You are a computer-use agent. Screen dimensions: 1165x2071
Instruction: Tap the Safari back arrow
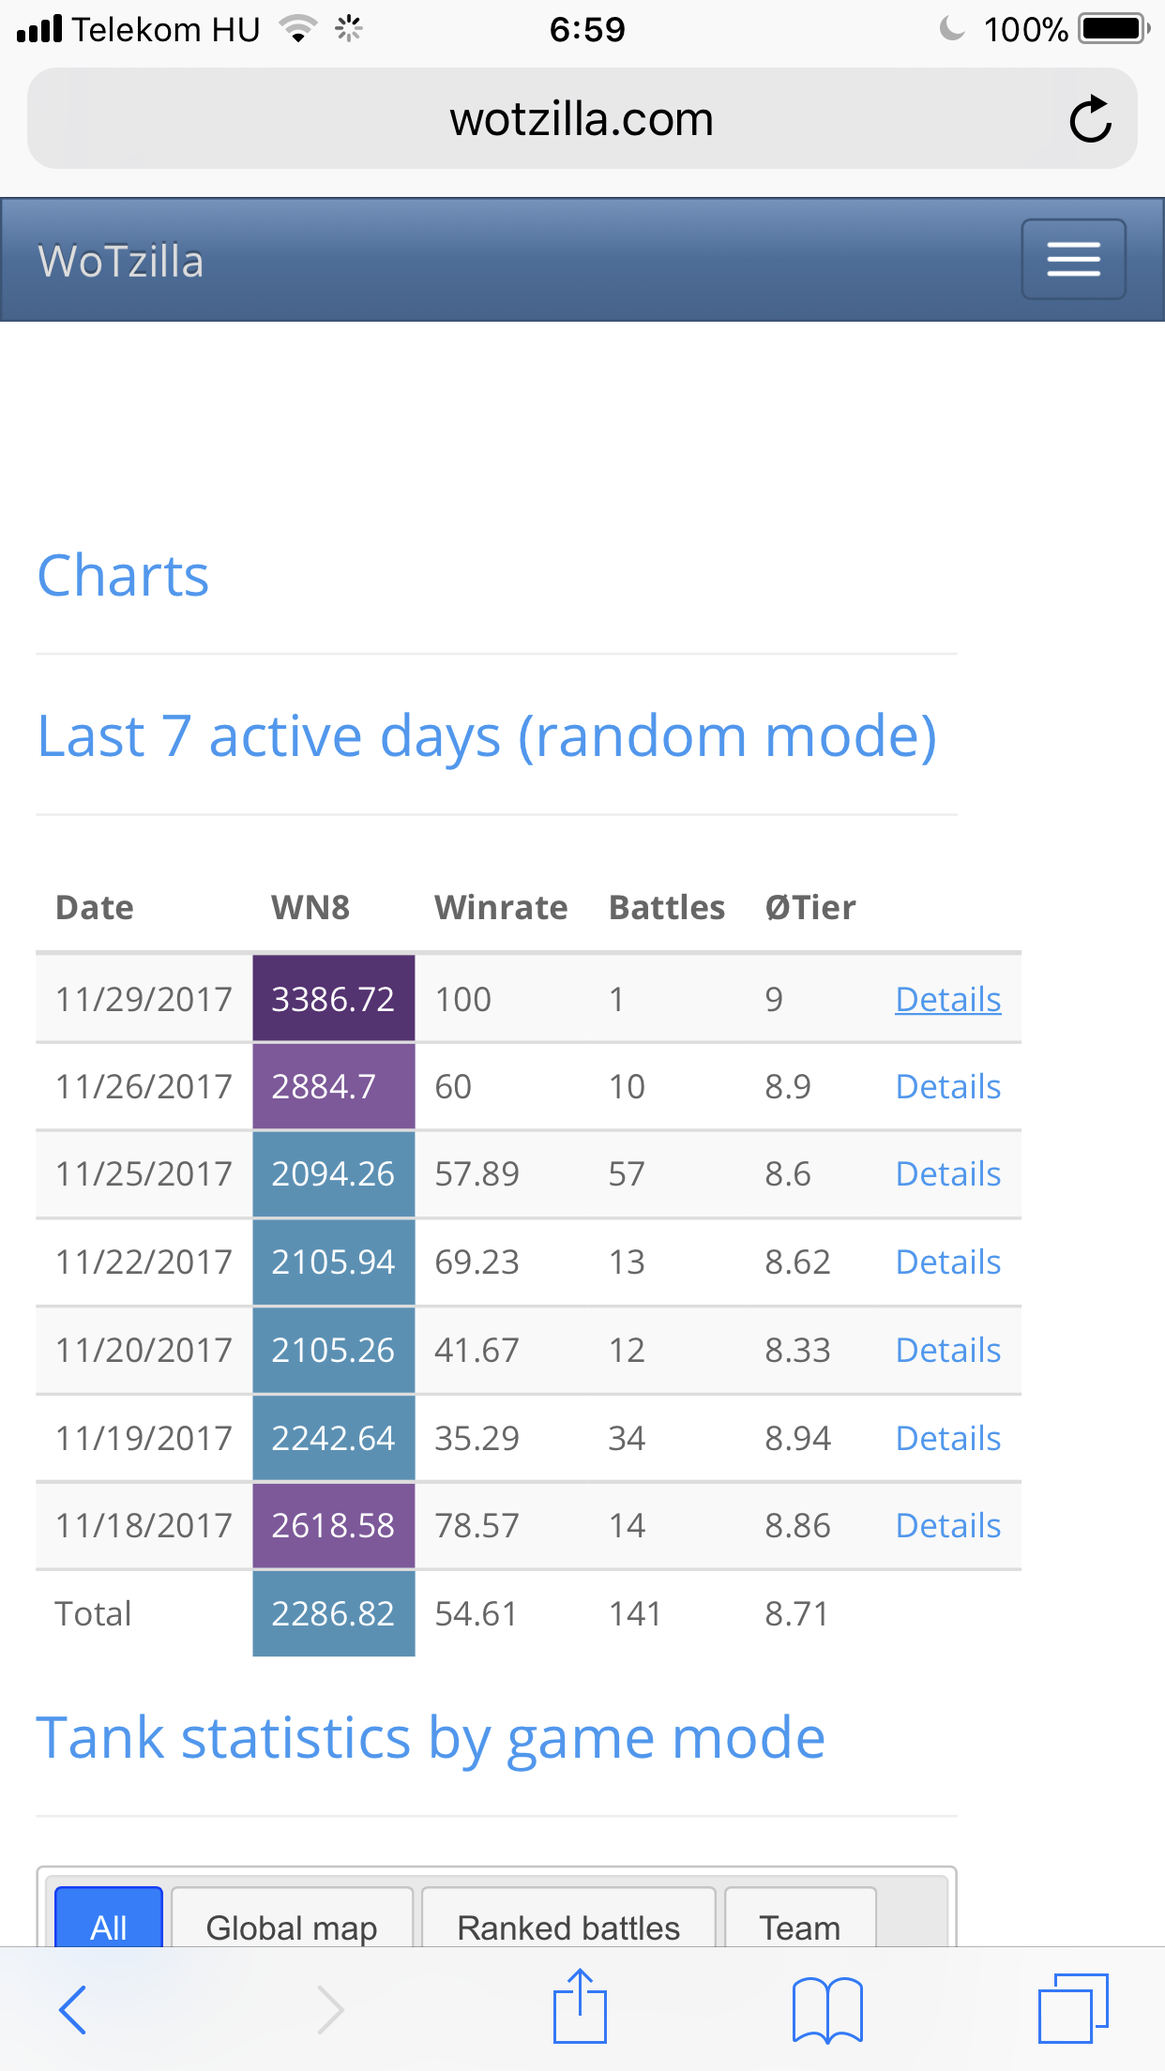coord(73,2009)
